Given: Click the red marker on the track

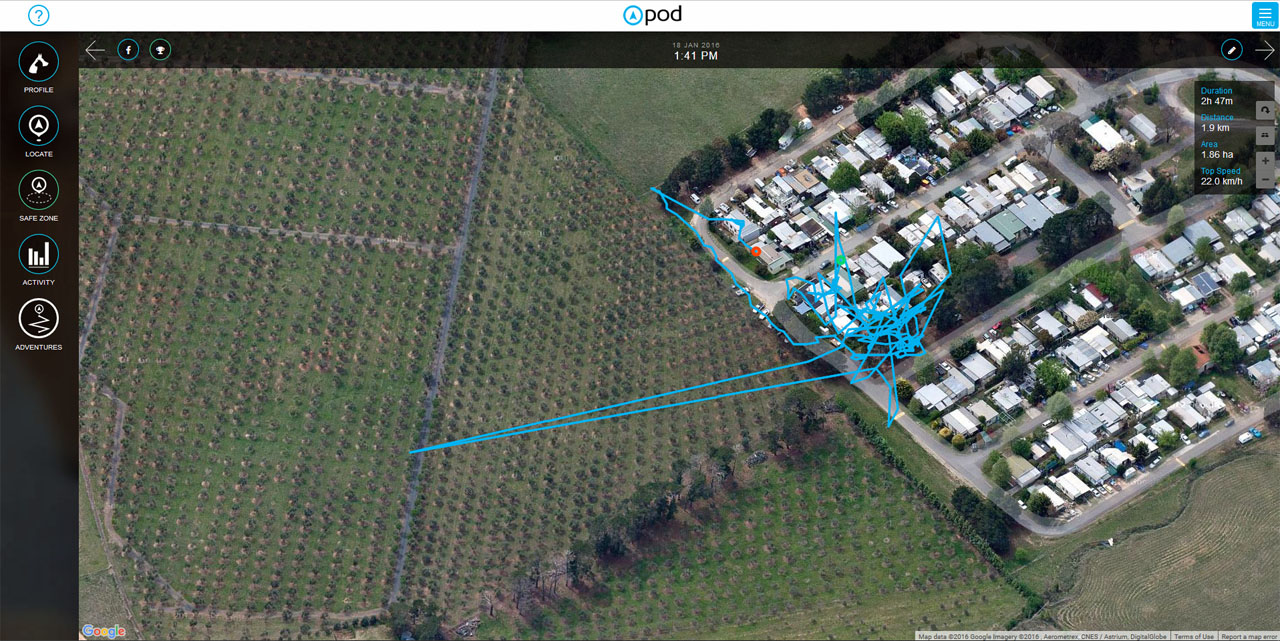Looking at the screenshot, I should (756, 251).
